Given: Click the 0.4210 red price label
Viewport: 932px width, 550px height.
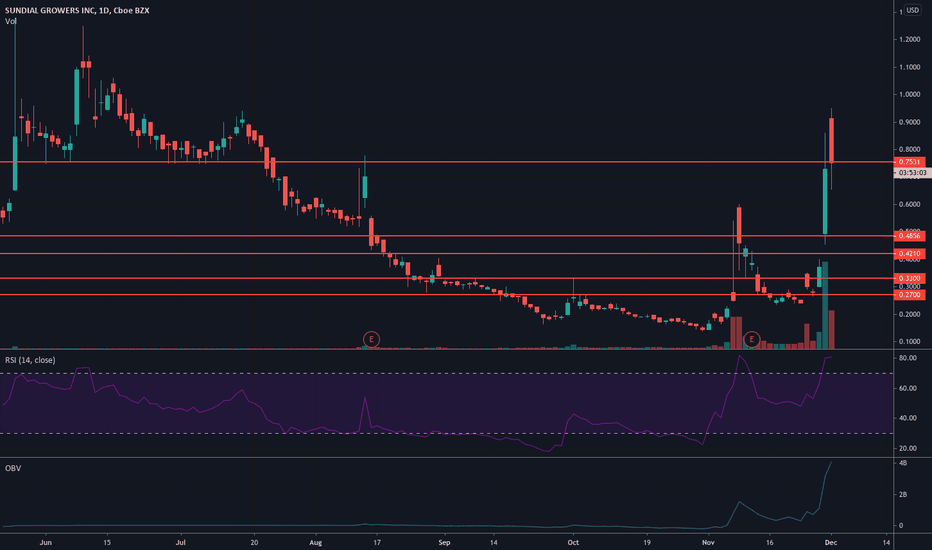Looking at the screenshot, I should (x=909, y=254).
